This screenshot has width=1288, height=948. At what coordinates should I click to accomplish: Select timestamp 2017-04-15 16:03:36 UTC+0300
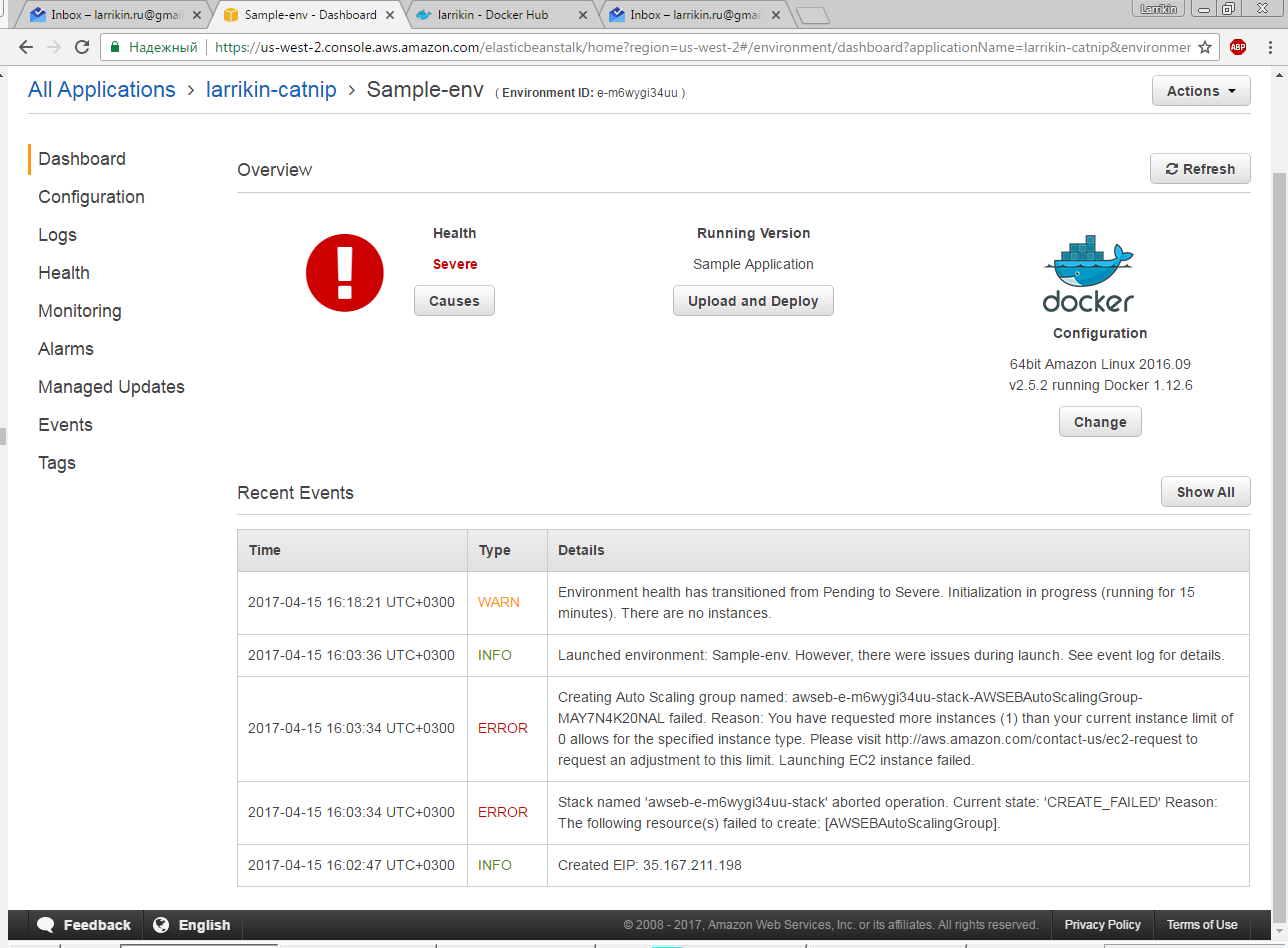351,655
